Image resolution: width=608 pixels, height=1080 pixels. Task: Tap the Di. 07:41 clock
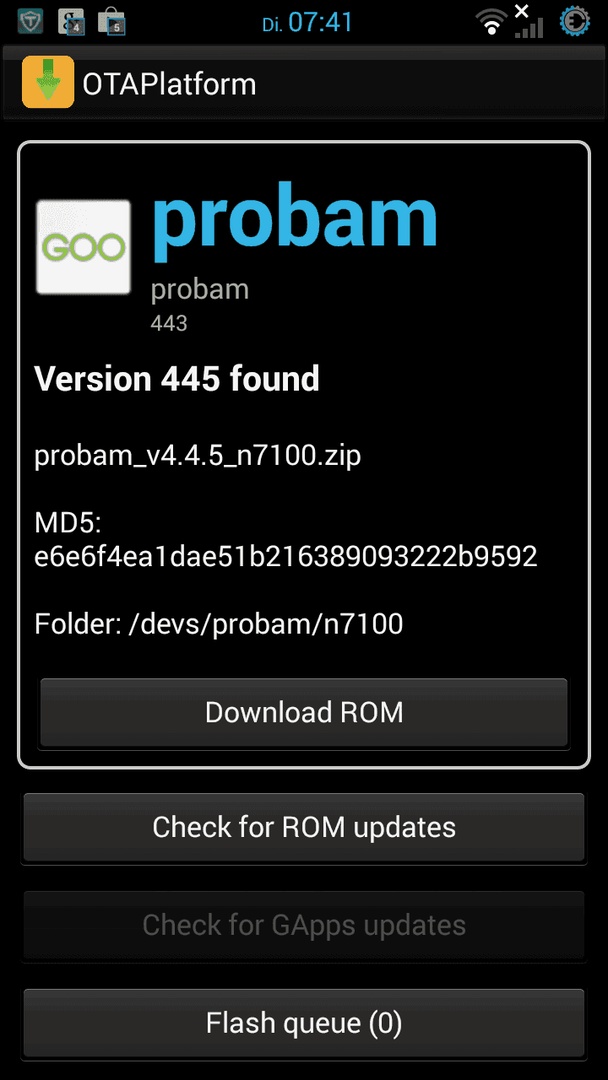(307, 22)
